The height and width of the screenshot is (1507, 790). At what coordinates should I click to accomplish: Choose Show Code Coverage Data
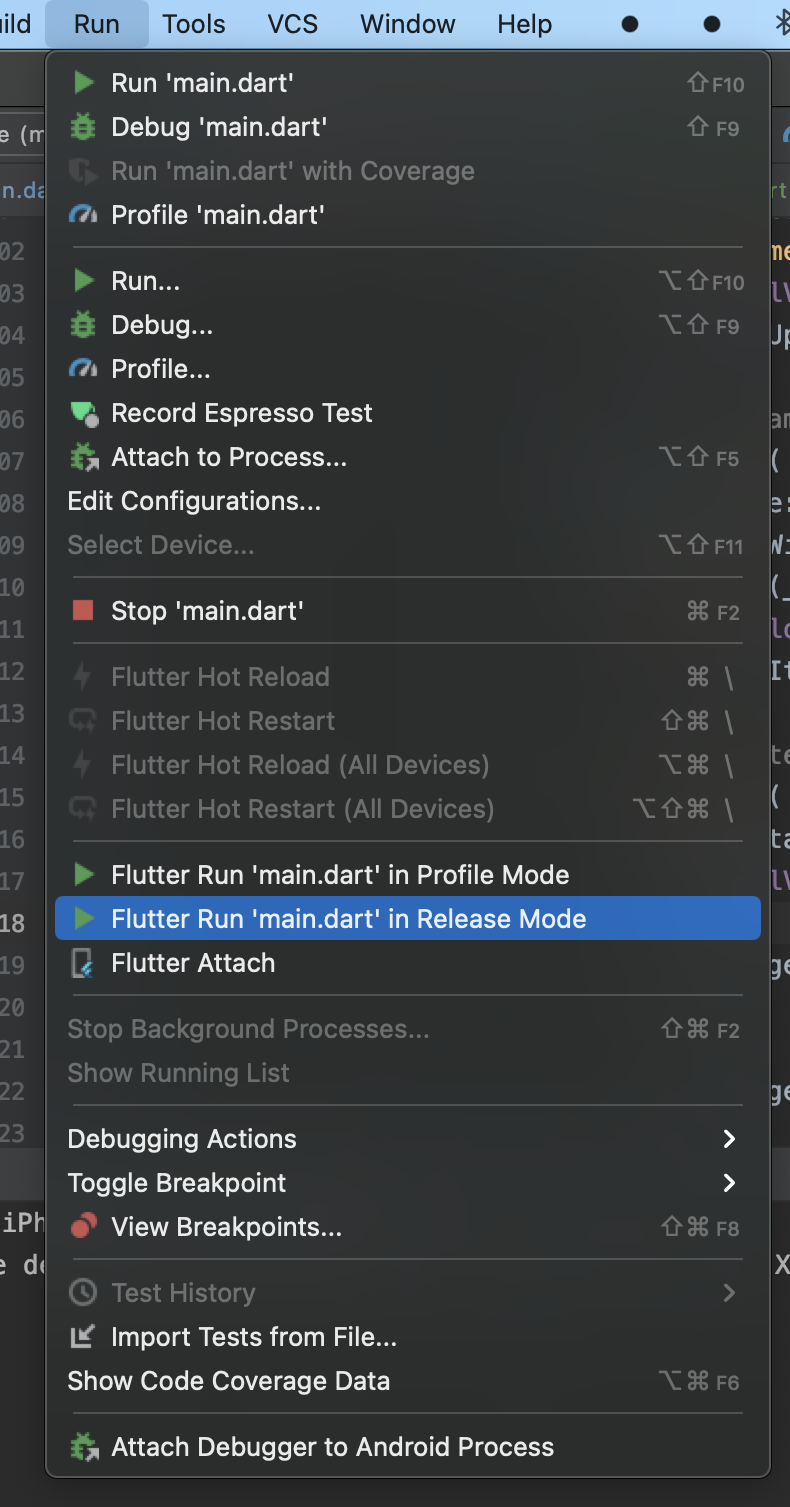[228, 1381]
